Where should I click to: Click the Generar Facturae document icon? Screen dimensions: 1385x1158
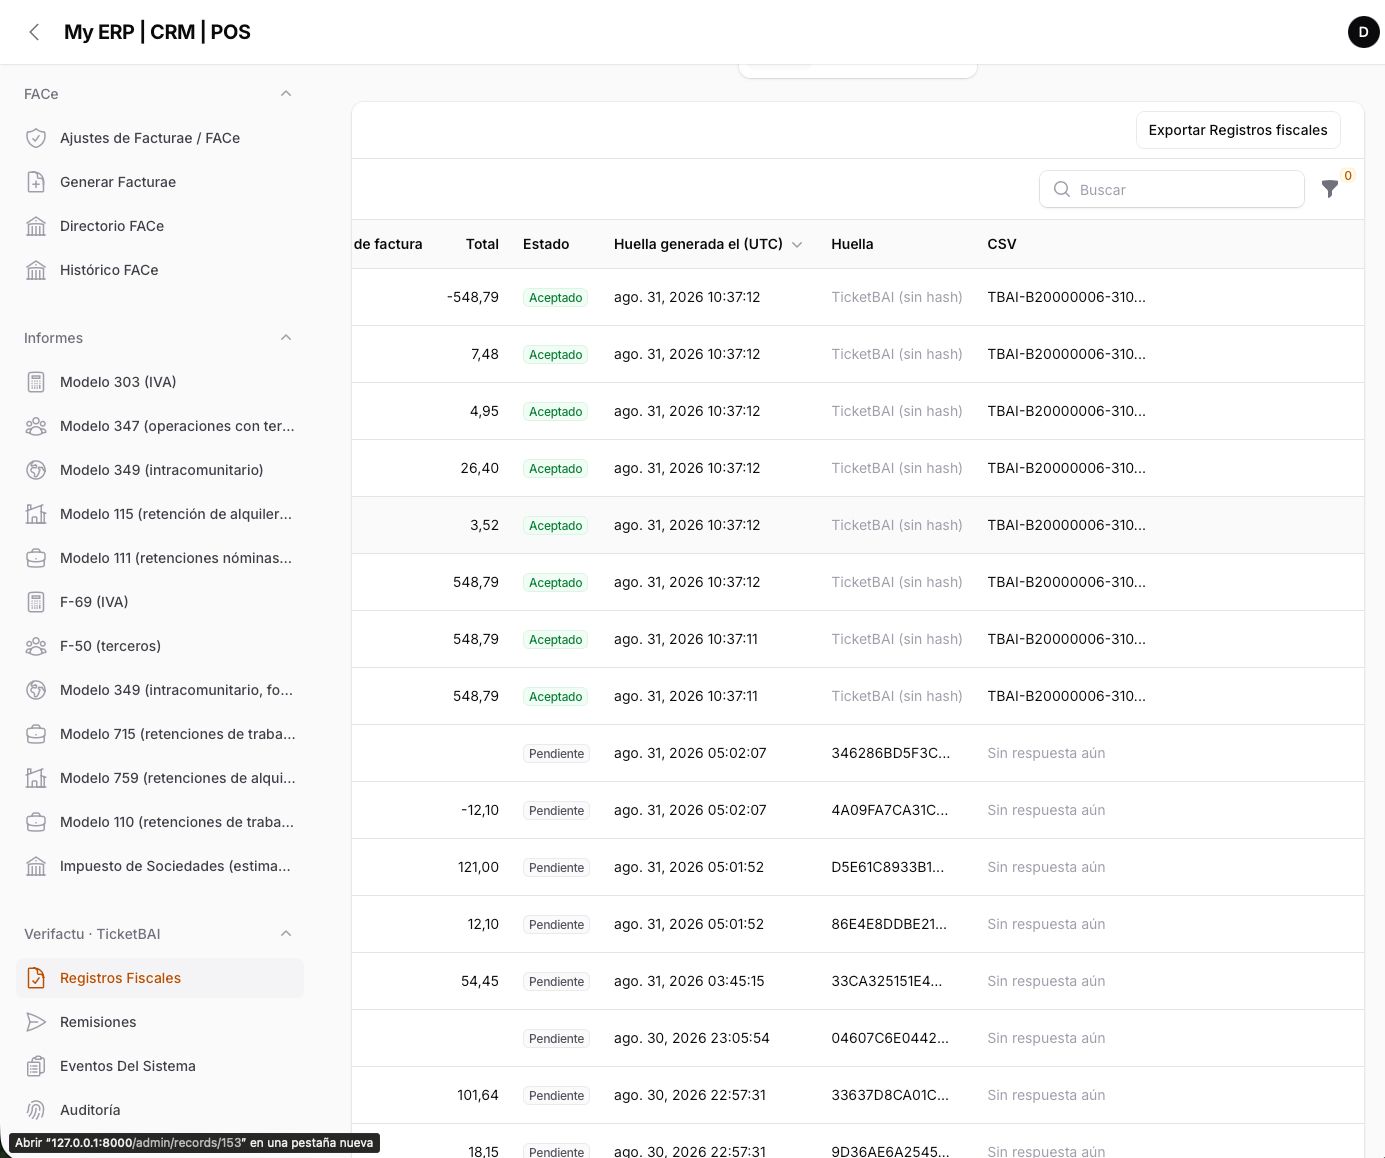tap(36, 182)
